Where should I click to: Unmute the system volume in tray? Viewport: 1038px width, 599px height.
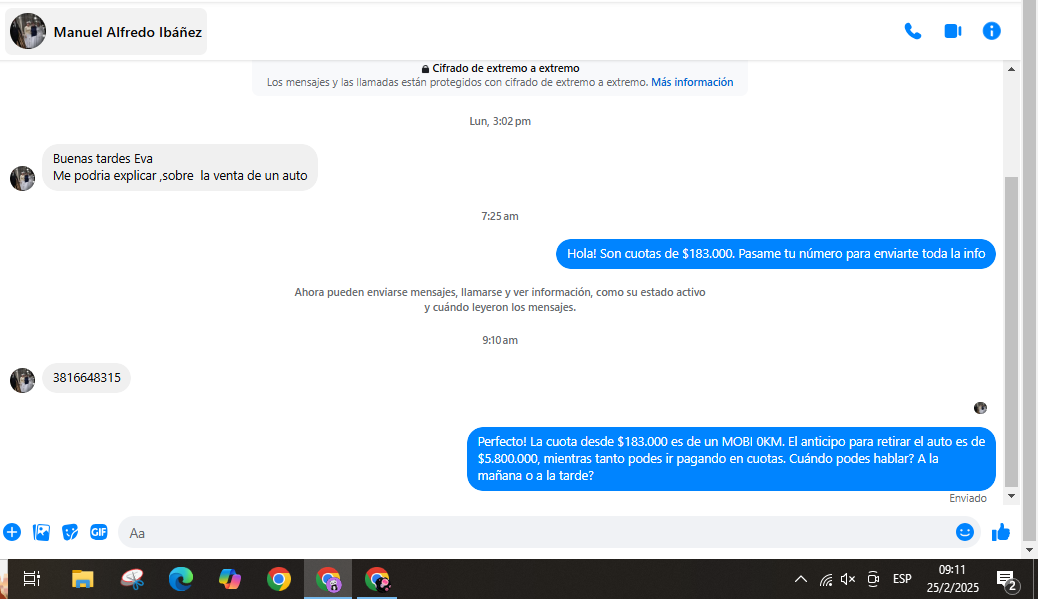[x=848, y=579]
